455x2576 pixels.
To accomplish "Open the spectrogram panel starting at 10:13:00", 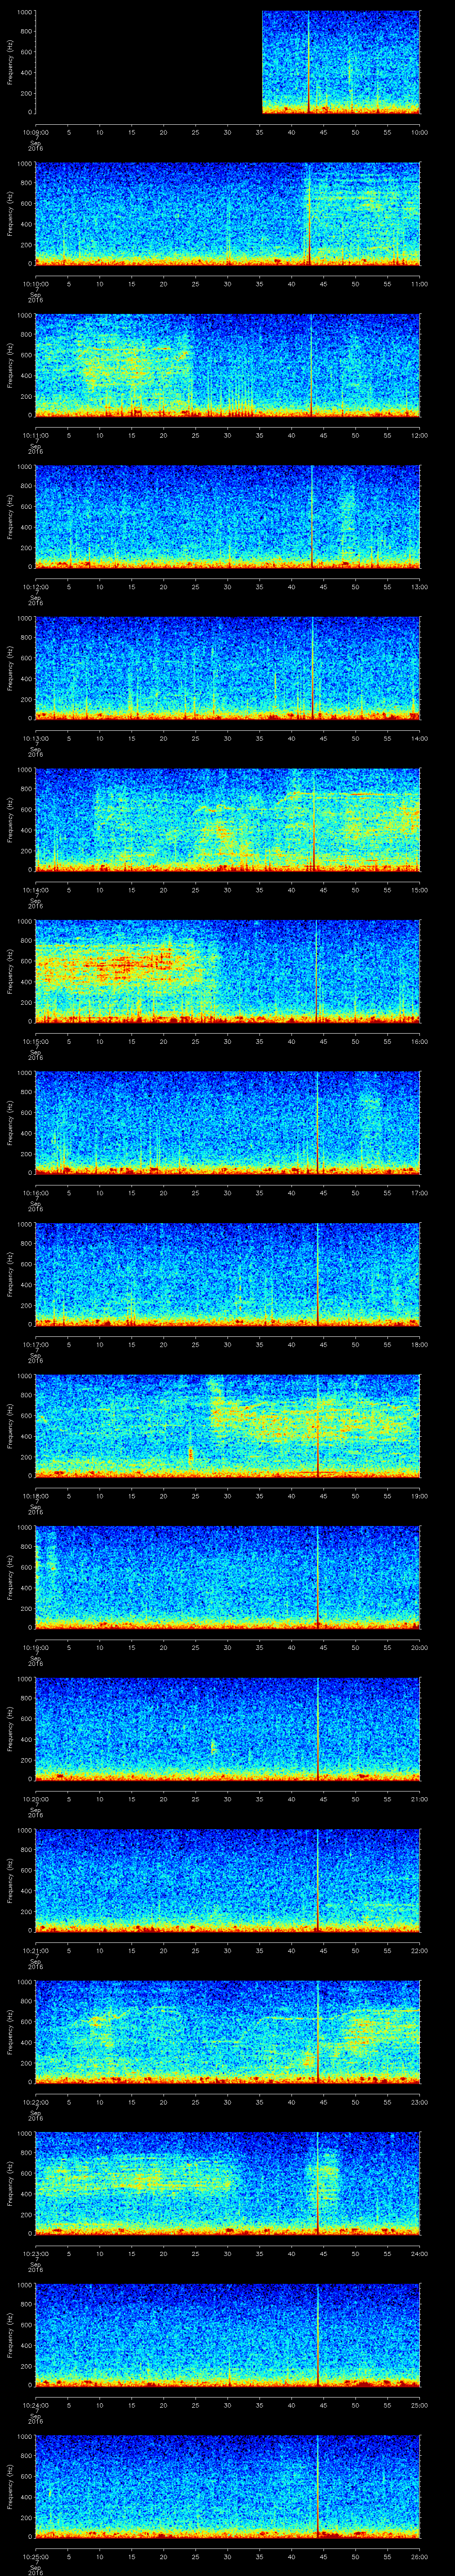I will [227, 667].
